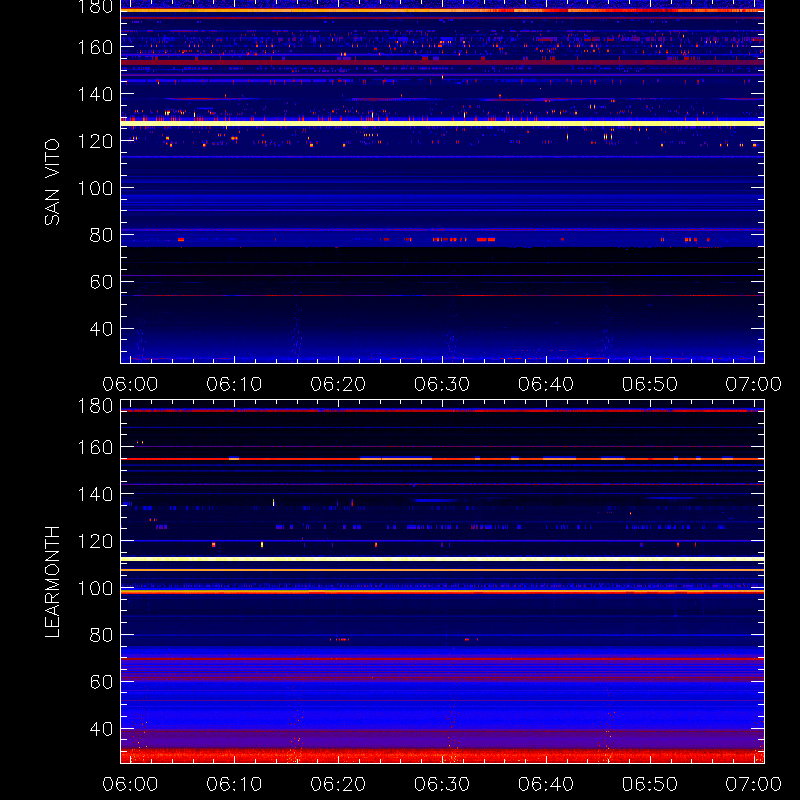
Task: Click the SAN VITO axis title
Action: click(52, 182)
